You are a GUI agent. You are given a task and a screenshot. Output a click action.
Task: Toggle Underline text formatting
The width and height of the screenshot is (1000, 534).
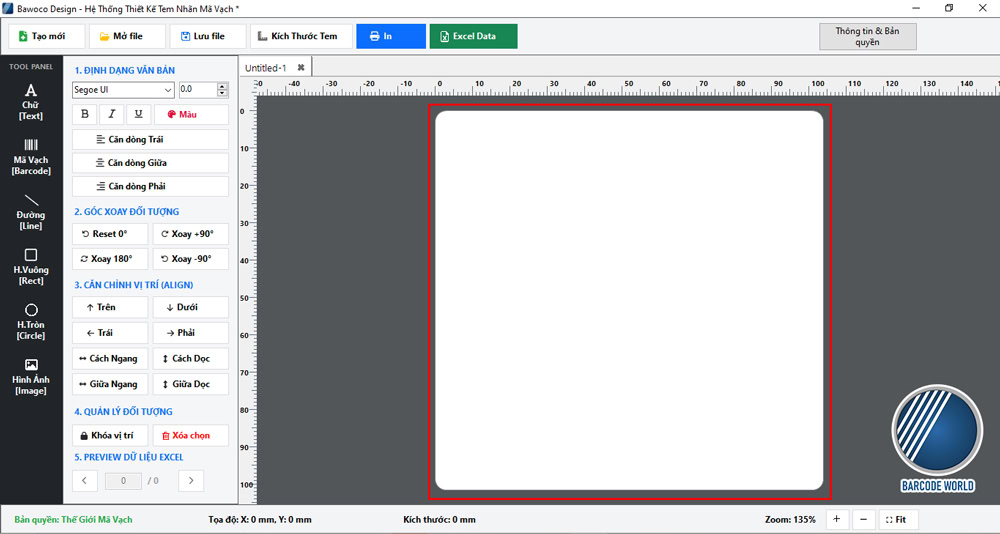(x=138, y=114)
